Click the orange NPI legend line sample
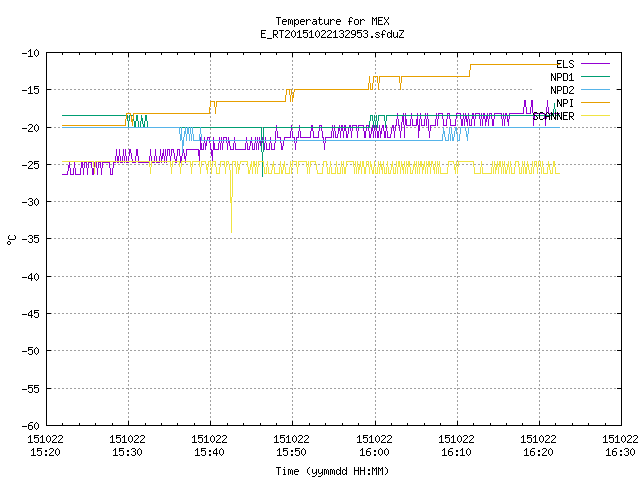The image size is (640, 480). [595, 102]
